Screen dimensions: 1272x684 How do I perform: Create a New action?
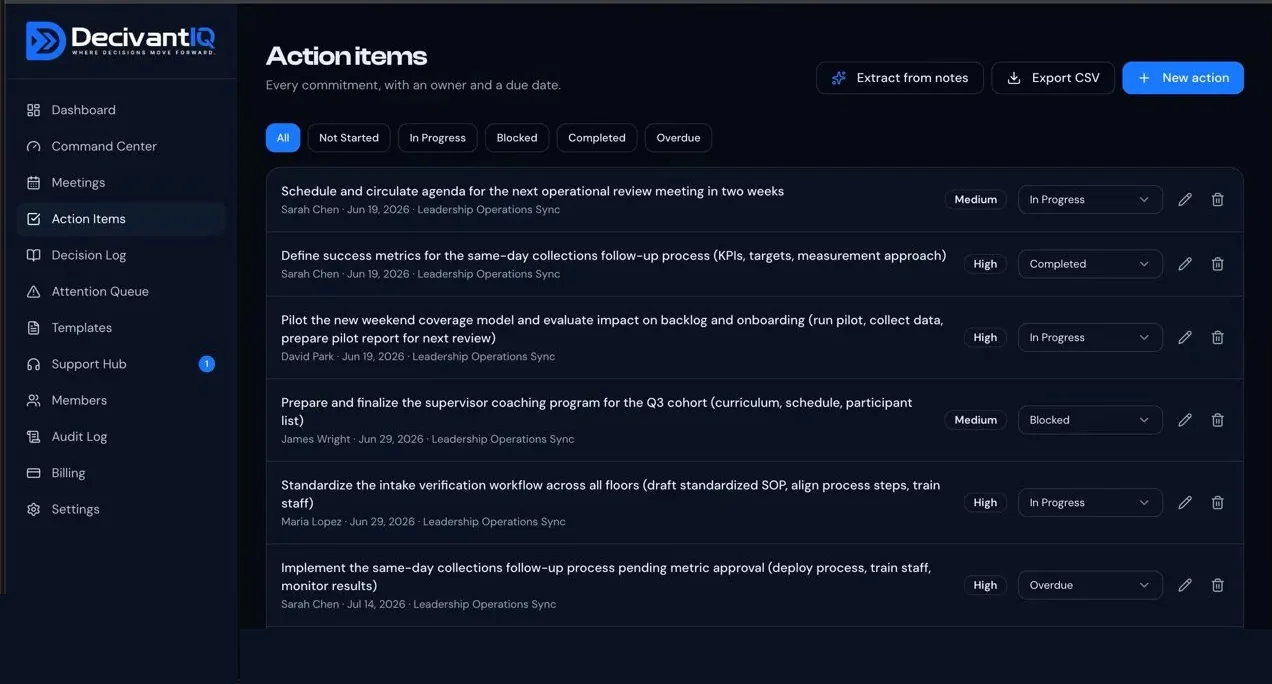click(1183, 78)
